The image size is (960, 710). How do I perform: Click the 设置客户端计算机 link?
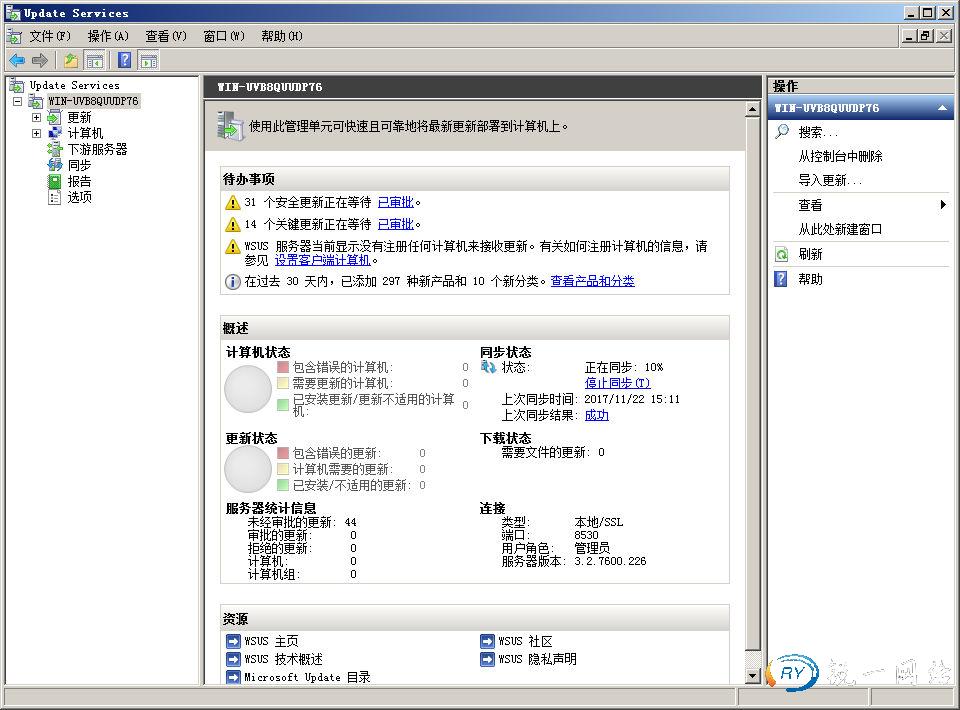322,260
